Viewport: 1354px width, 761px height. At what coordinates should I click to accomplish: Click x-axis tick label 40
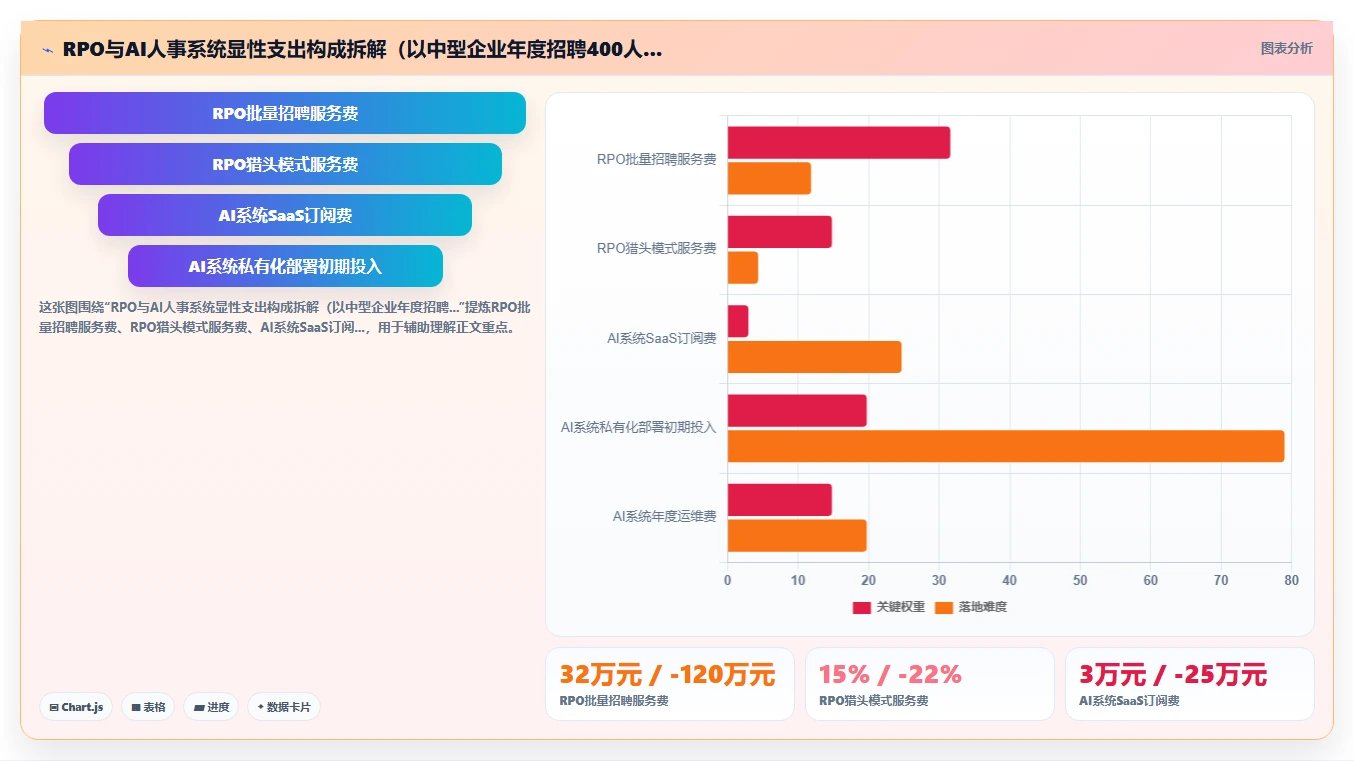tap(1009, 580)
